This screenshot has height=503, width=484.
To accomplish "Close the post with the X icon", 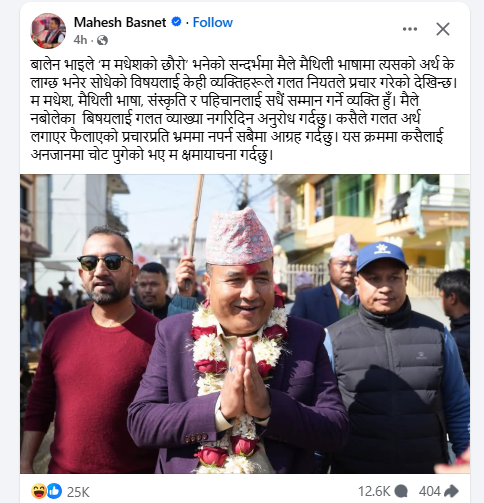I will pyautogui.click(x=443, y=29).
